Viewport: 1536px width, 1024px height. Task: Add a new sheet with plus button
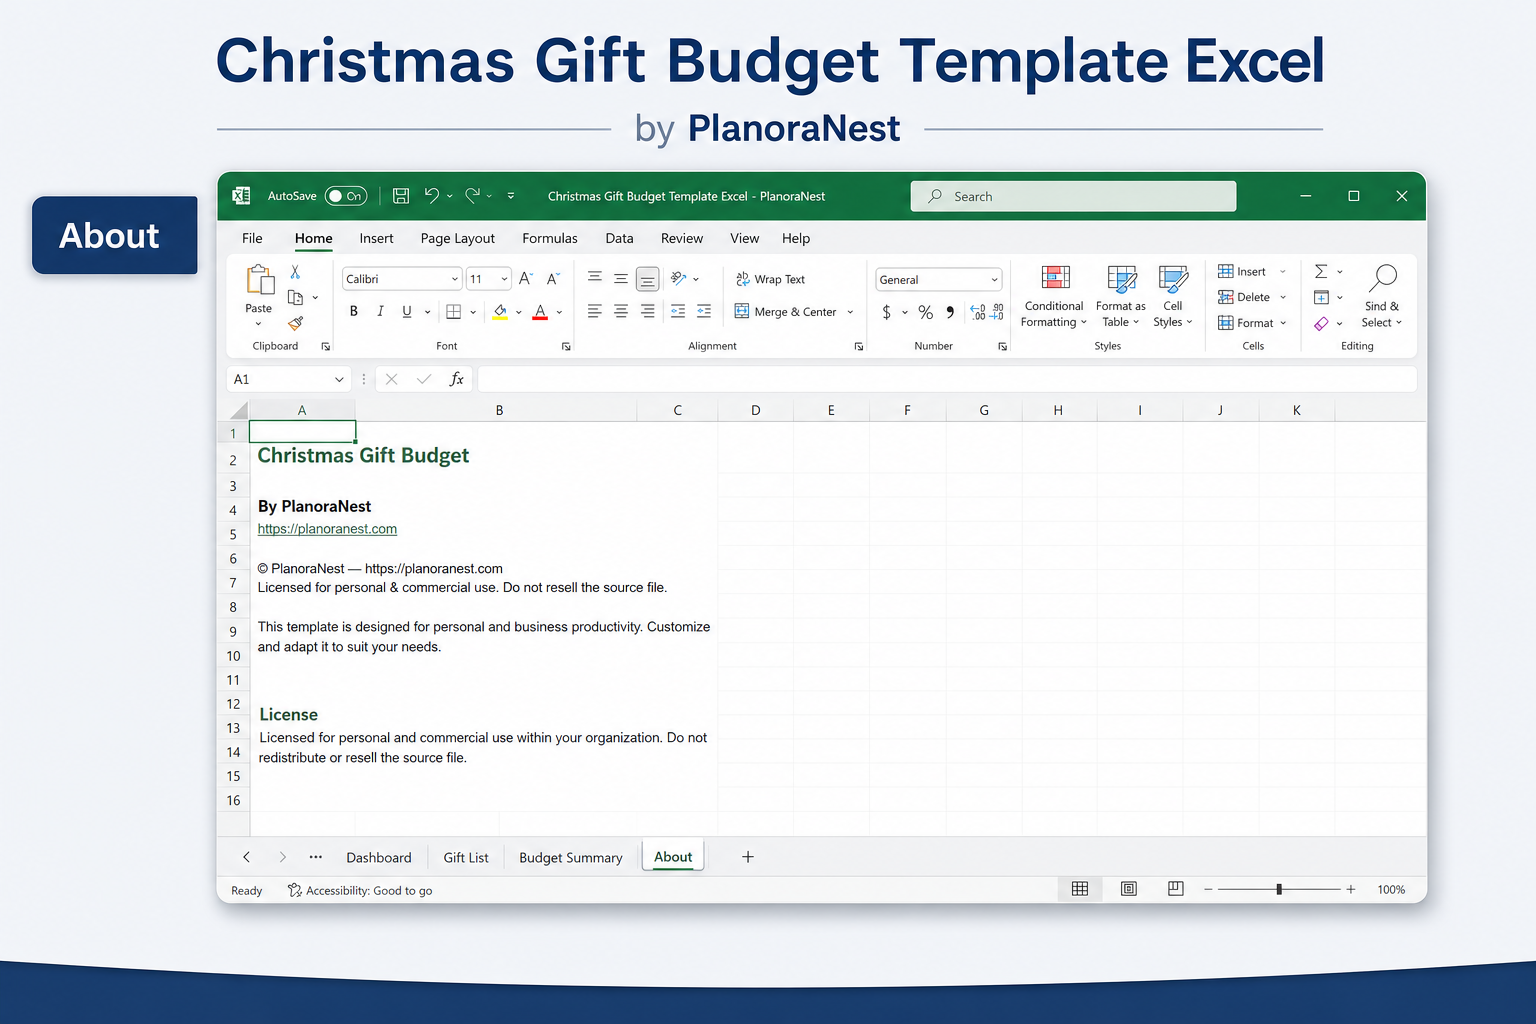pyautogui.click(x=747, y=857)
